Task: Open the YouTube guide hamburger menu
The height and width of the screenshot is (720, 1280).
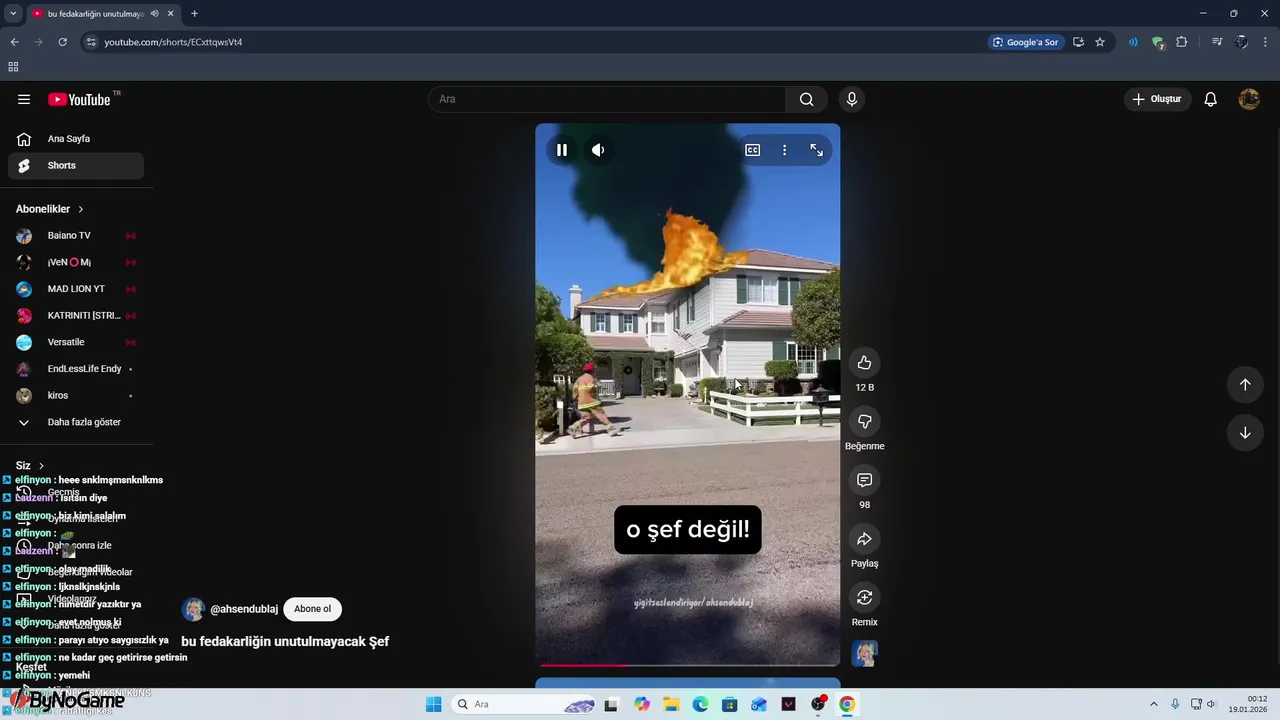Action: tap(24, 99)
